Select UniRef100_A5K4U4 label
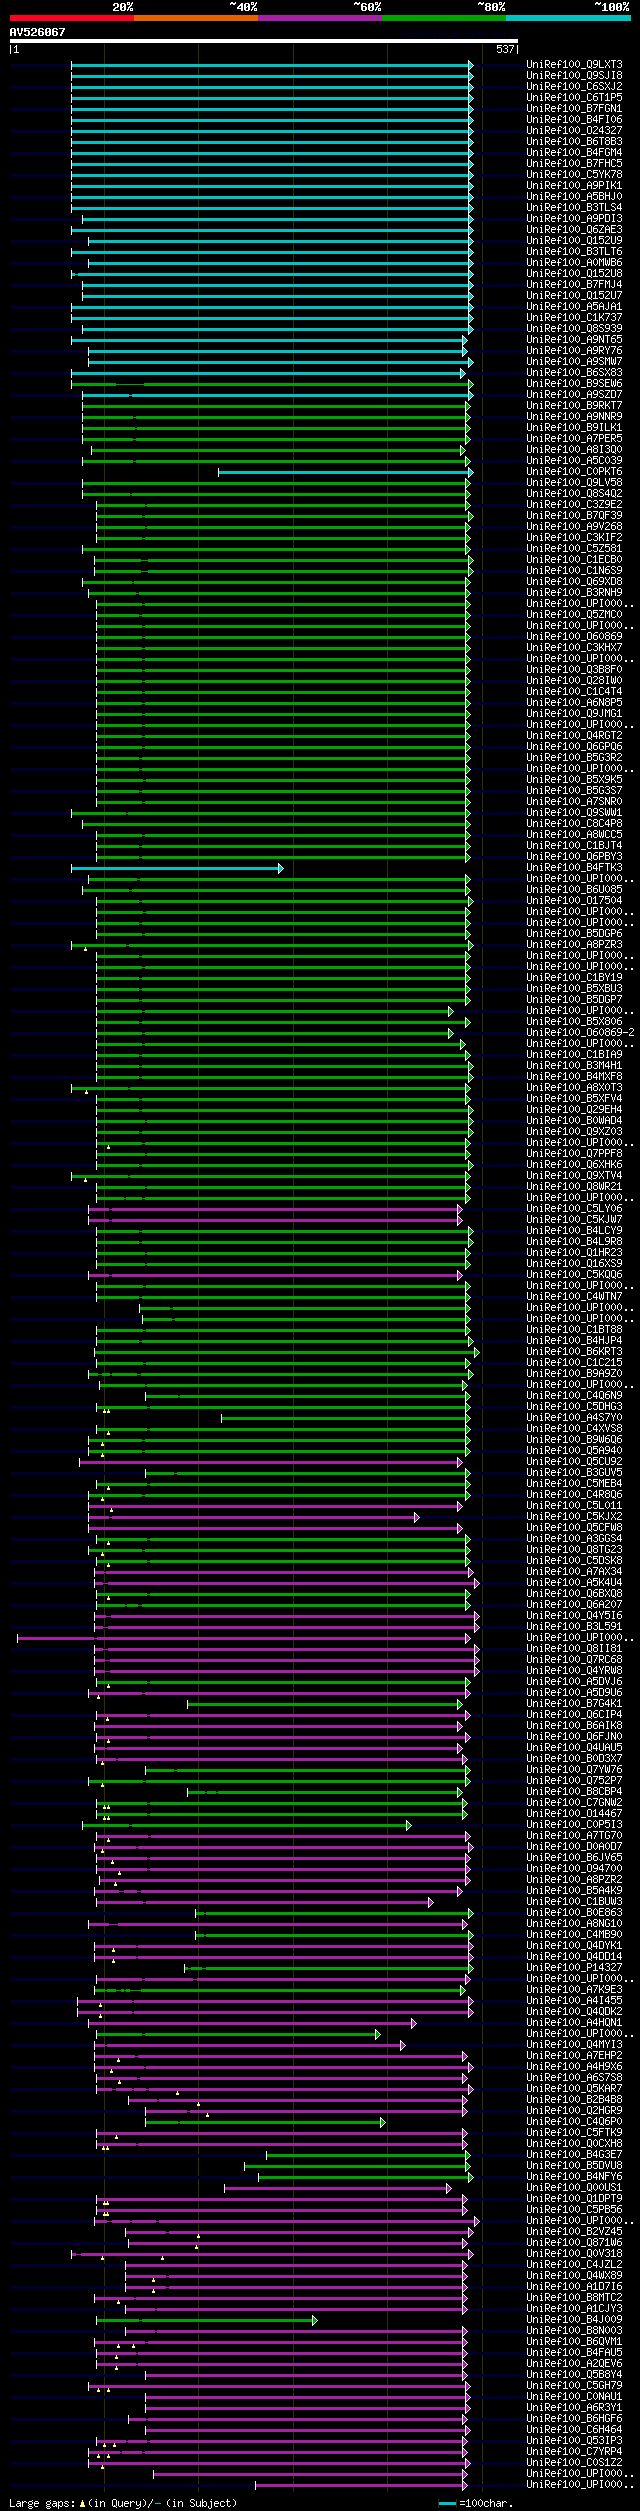 pyautogui.click(x=574, y=1583)
